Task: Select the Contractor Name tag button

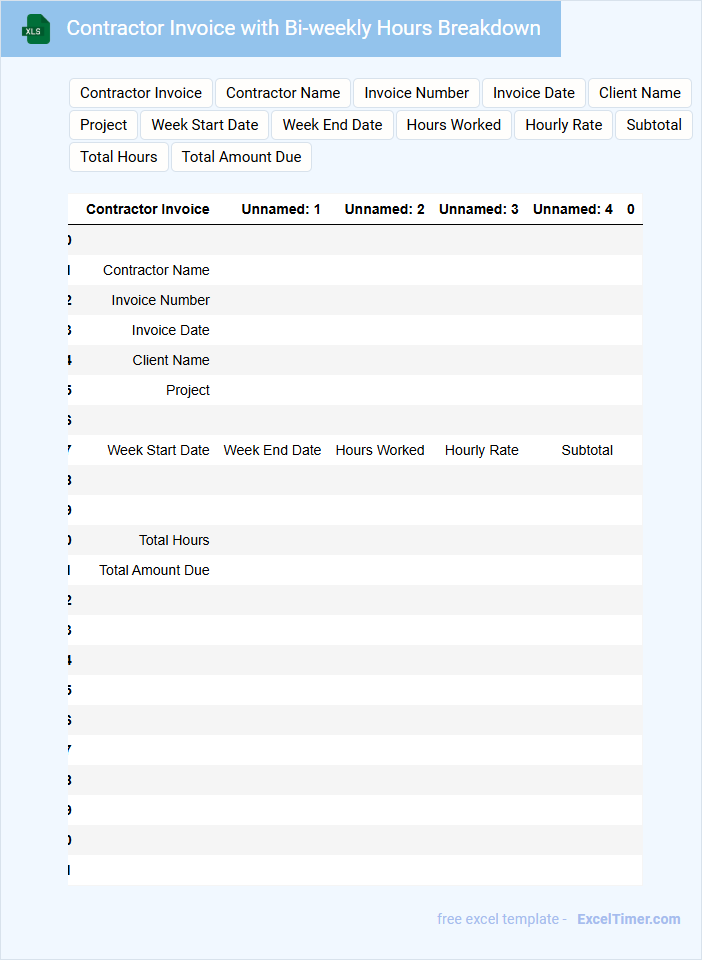Action: tap(283, 93)
